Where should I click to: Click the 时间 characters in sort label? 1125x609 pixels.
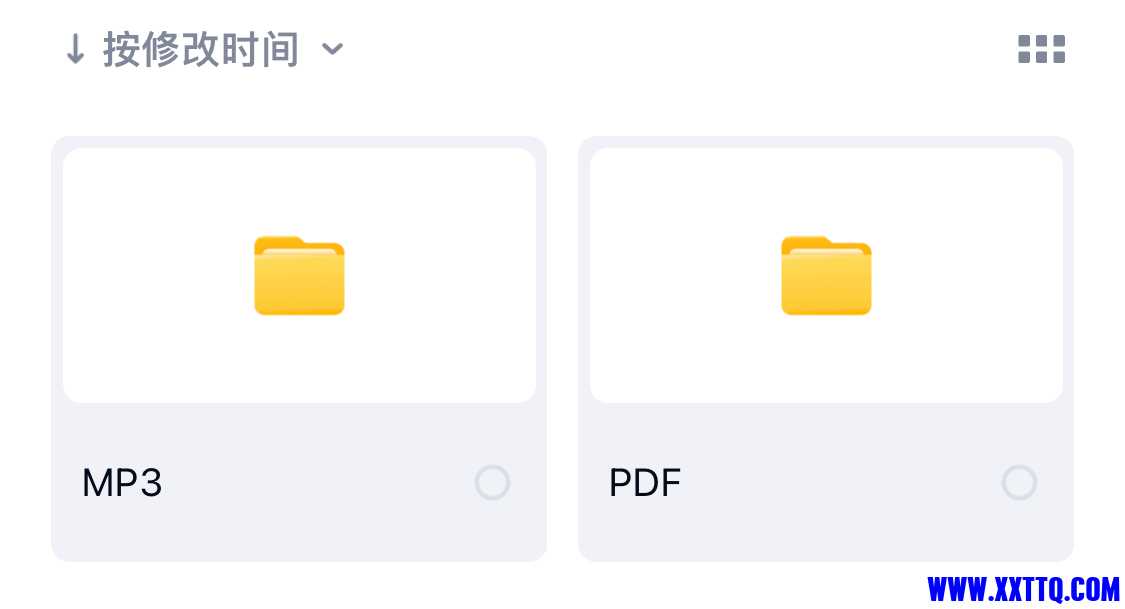(260, 49)
